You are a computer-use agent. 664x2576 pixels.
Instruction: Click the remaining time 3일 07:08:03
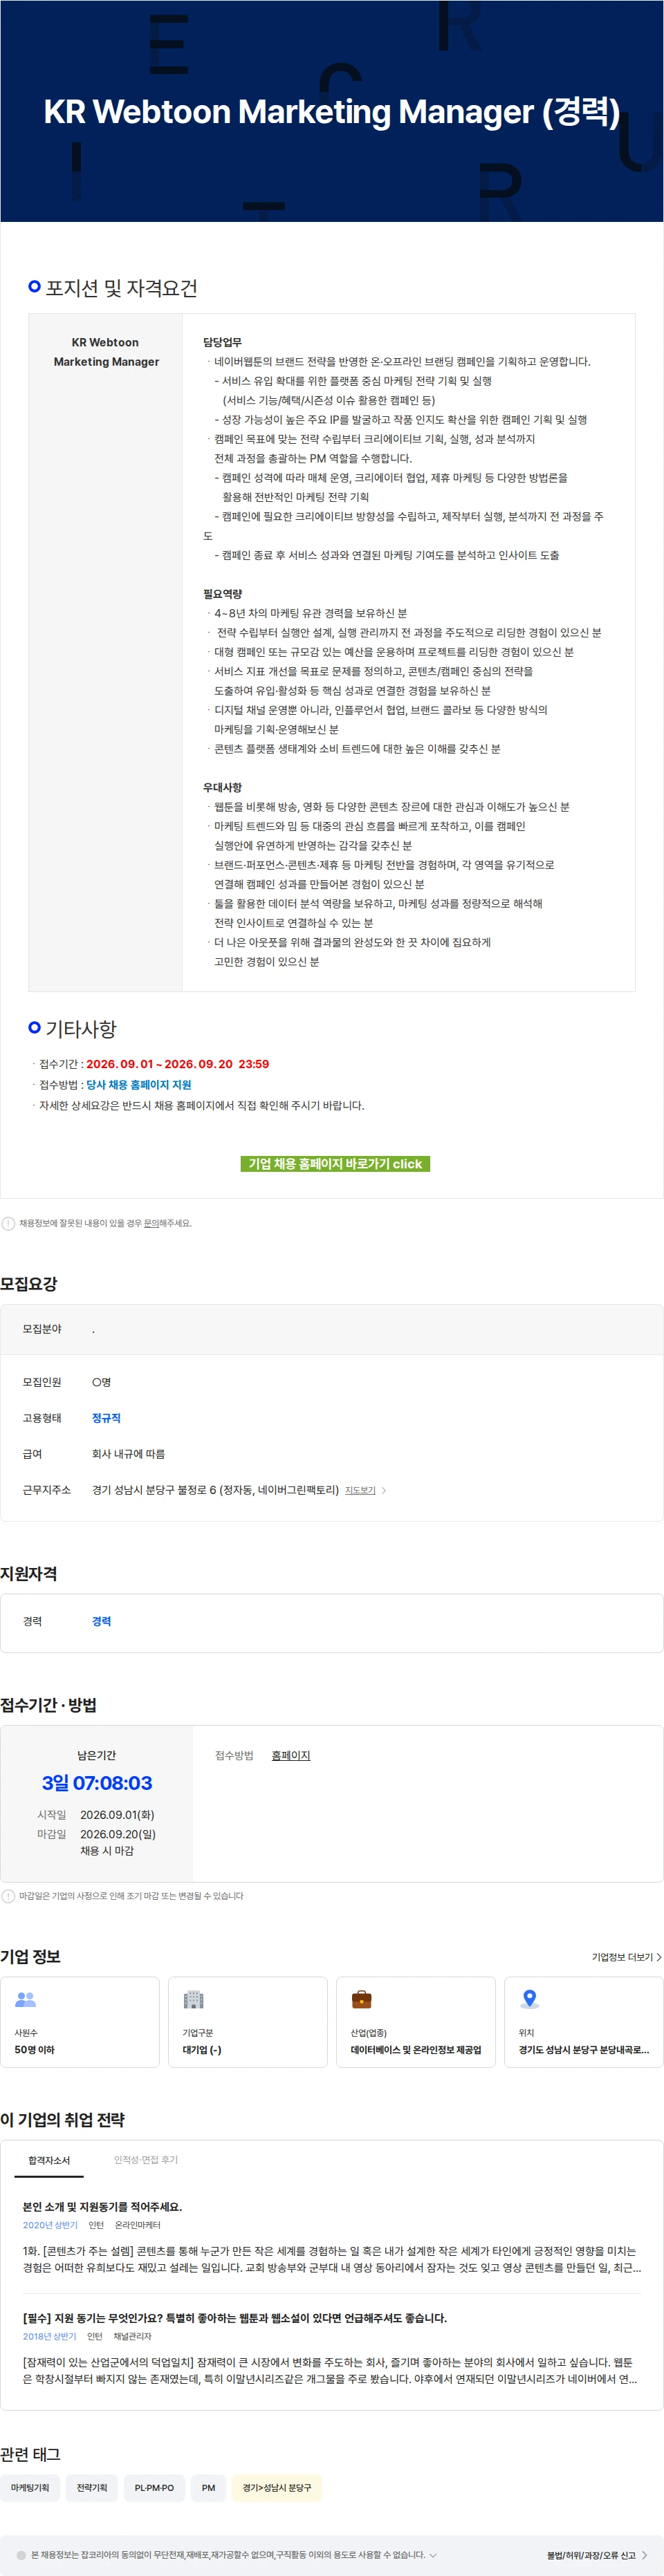pos(97,1782)
